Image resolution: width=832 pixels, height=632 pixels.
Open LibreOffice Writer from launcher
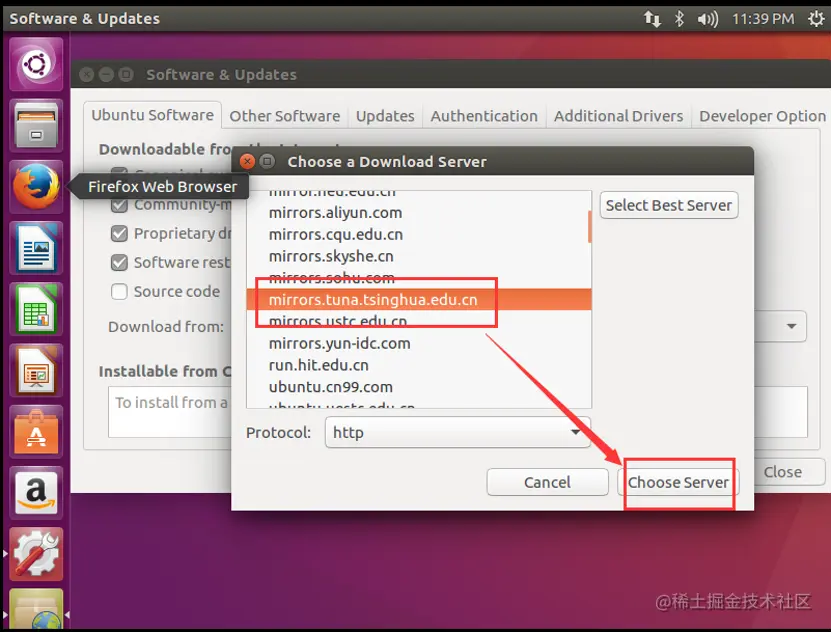[36, 248]
